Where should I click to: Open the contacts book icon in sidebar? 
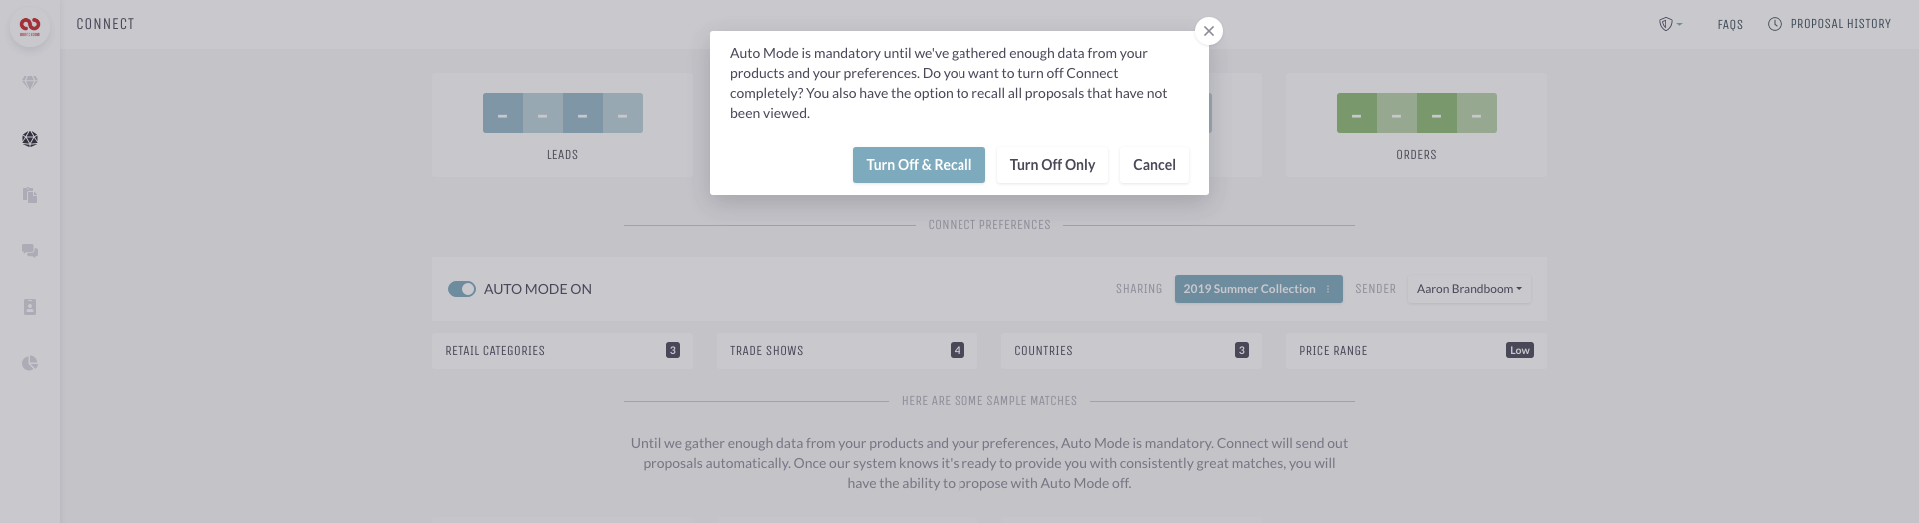[x=30, y=307]
